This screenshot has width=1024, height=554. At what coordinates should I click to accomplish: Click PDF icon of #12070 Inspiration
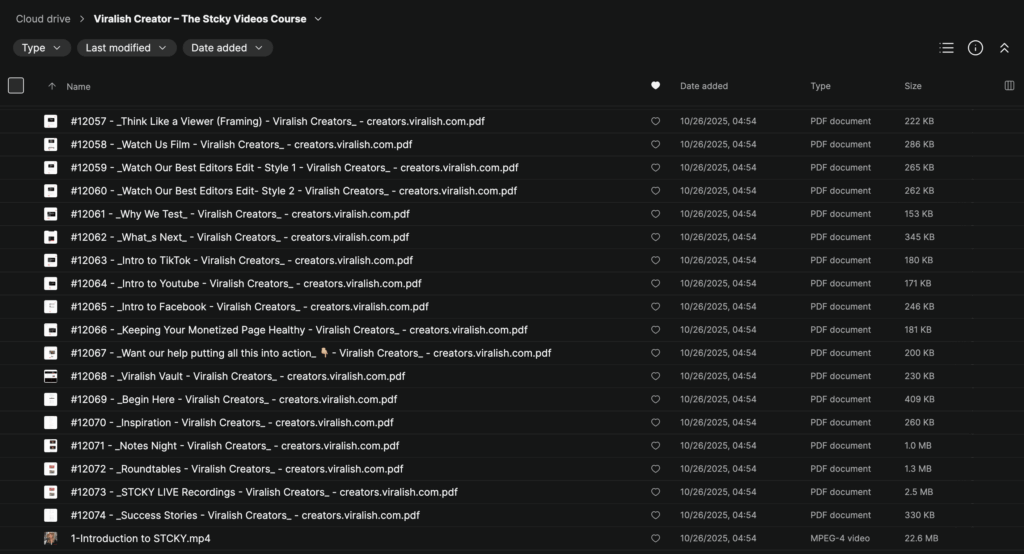[x=50, y=423]
